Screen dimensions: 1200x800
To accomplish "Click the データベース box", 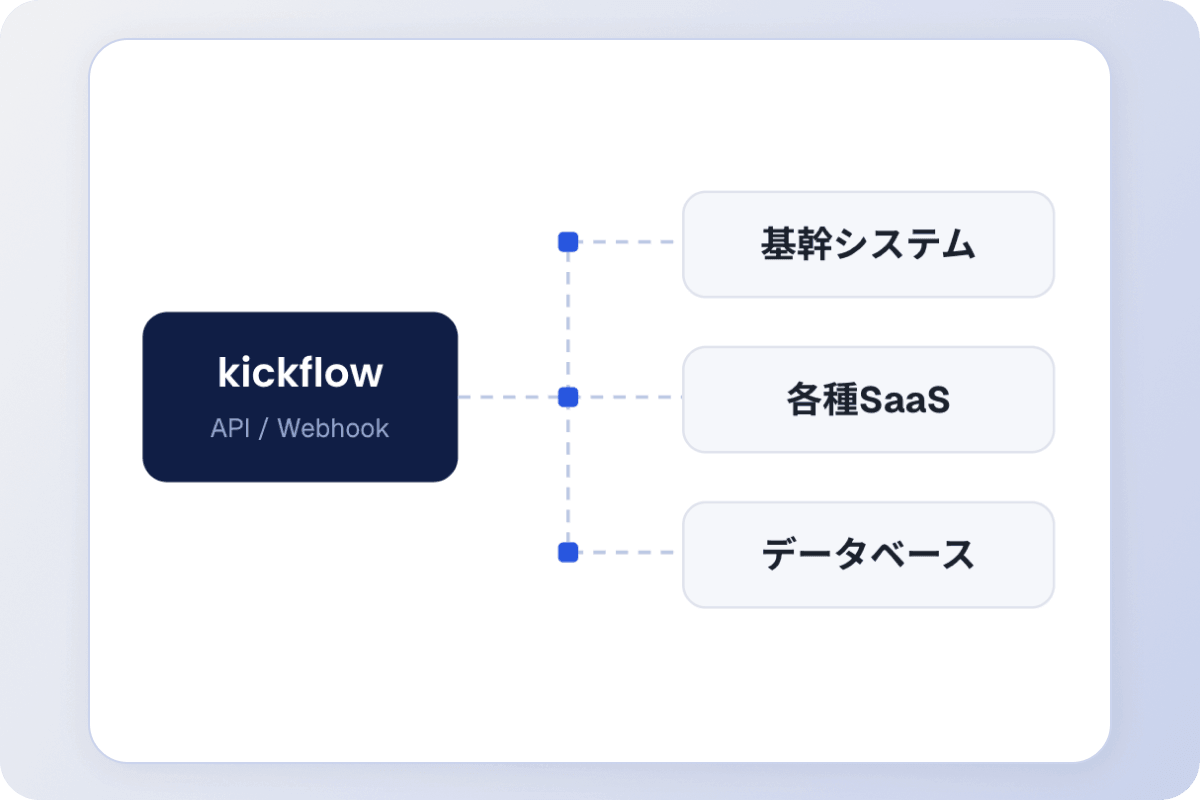I will click(x=868, y=555).
